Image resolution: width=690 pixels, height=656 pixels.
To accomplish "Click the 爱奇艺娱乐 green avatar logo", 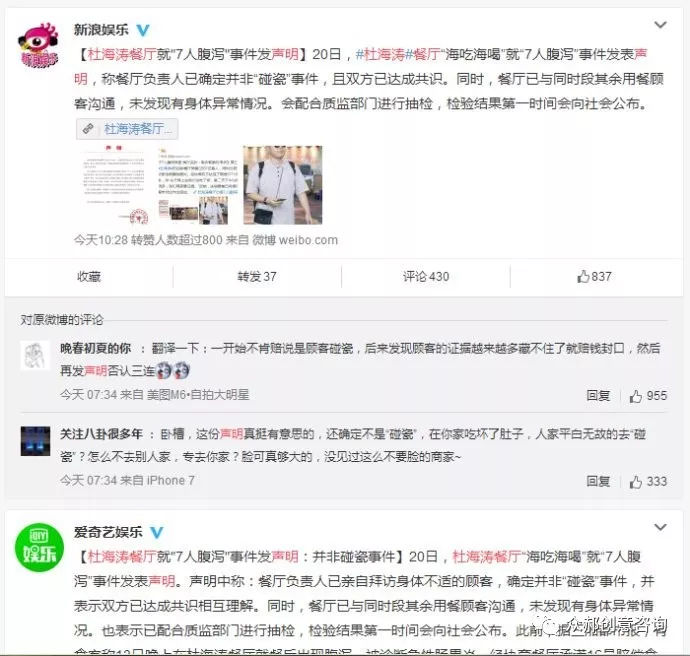I will tap(40, 548).
